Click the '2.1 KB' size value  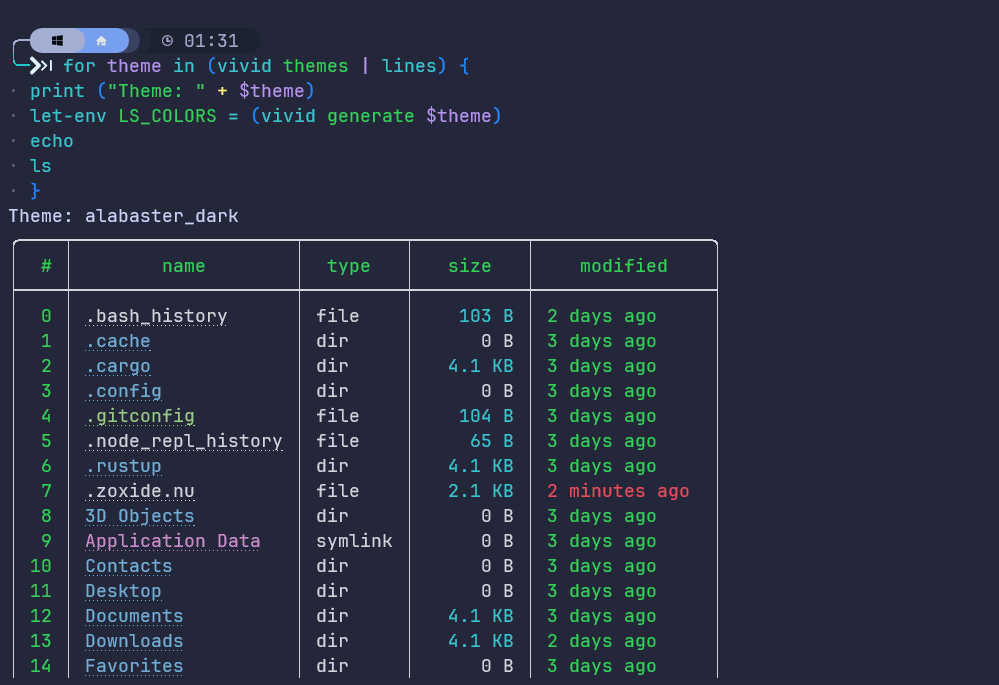(x=480, y=491)
